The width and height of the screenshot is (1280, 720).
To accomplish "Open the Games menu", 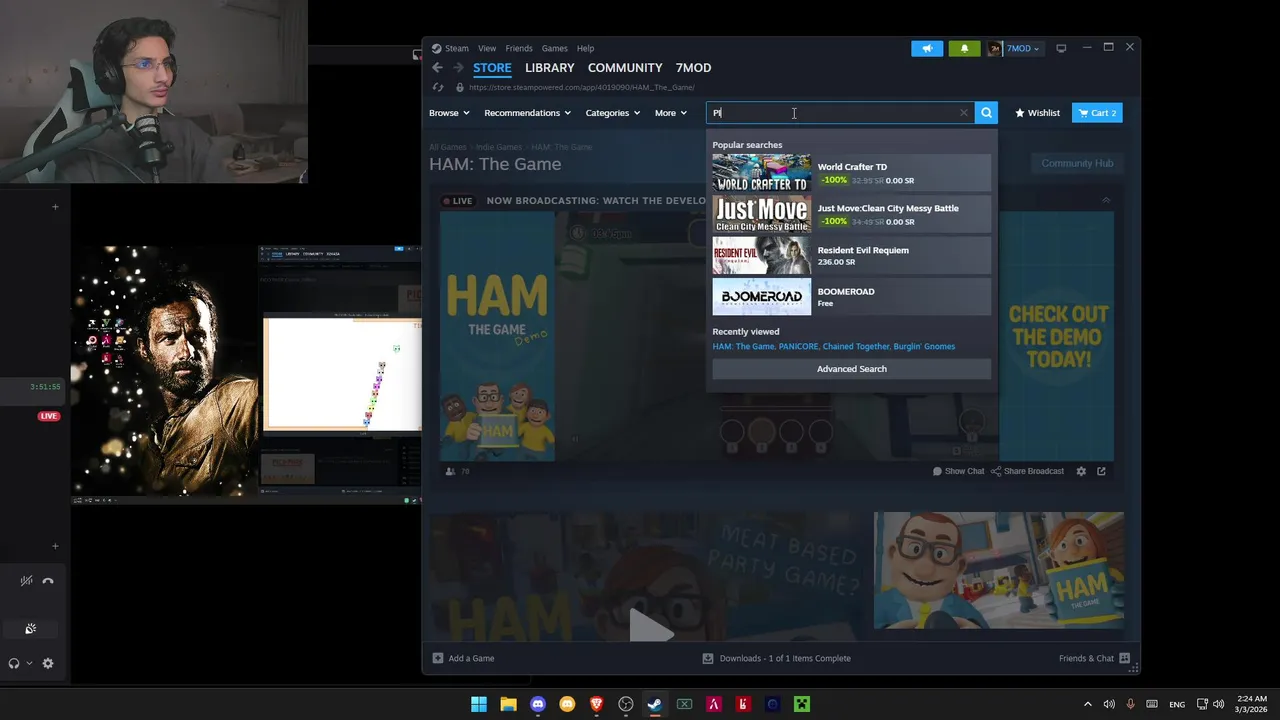I will 554,48.
